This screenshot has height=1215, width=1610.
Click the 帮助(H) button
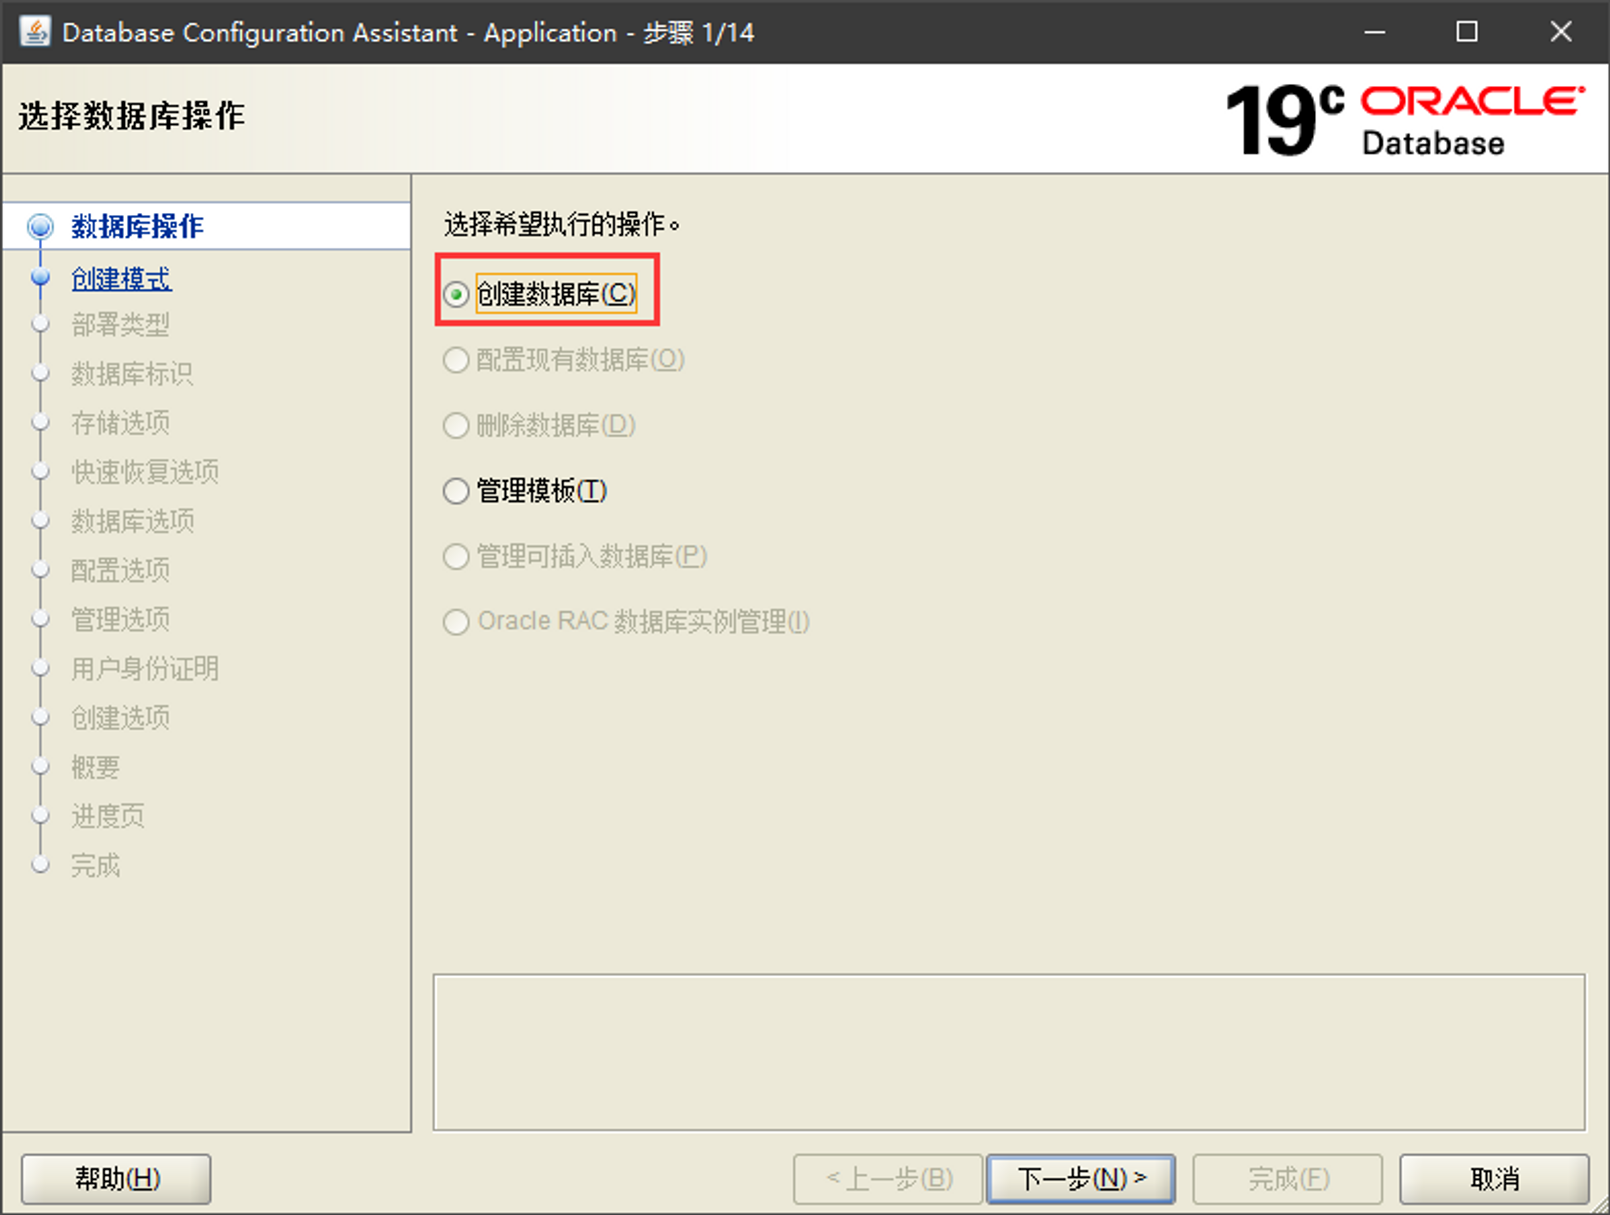pos(116,1179)
